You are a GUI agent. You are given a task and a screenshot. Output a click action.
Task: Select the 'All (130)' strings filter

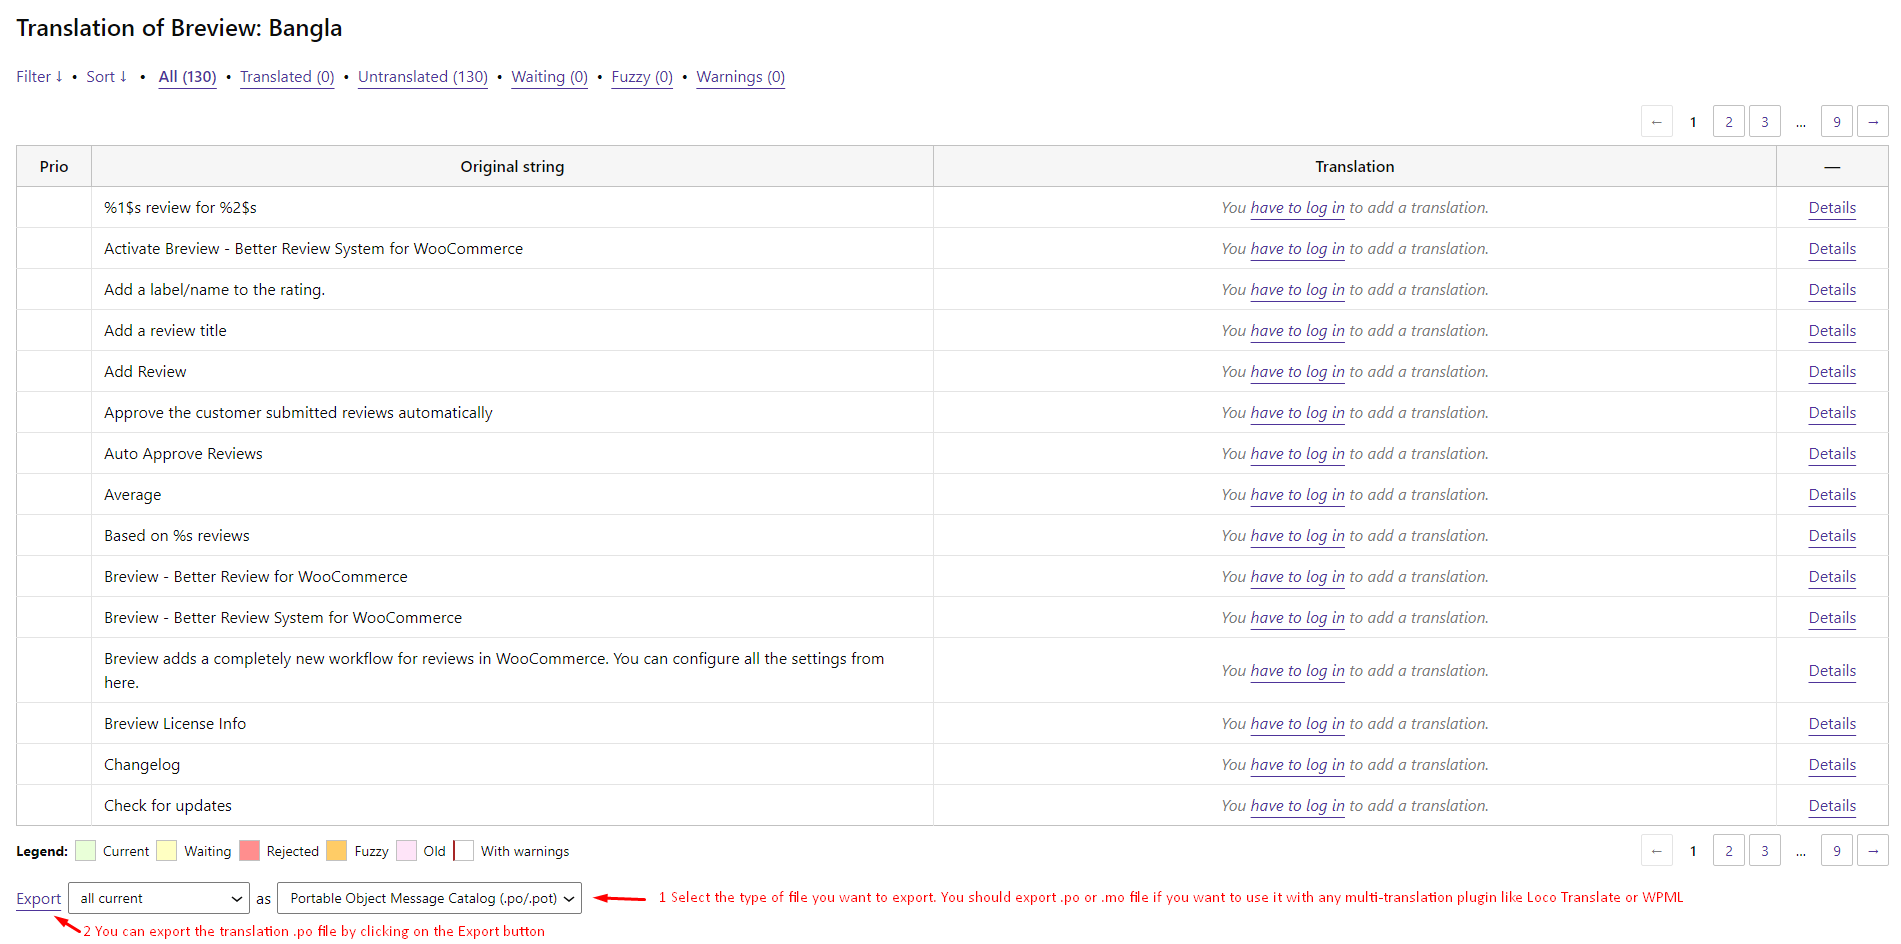click(x=187, y=76)
